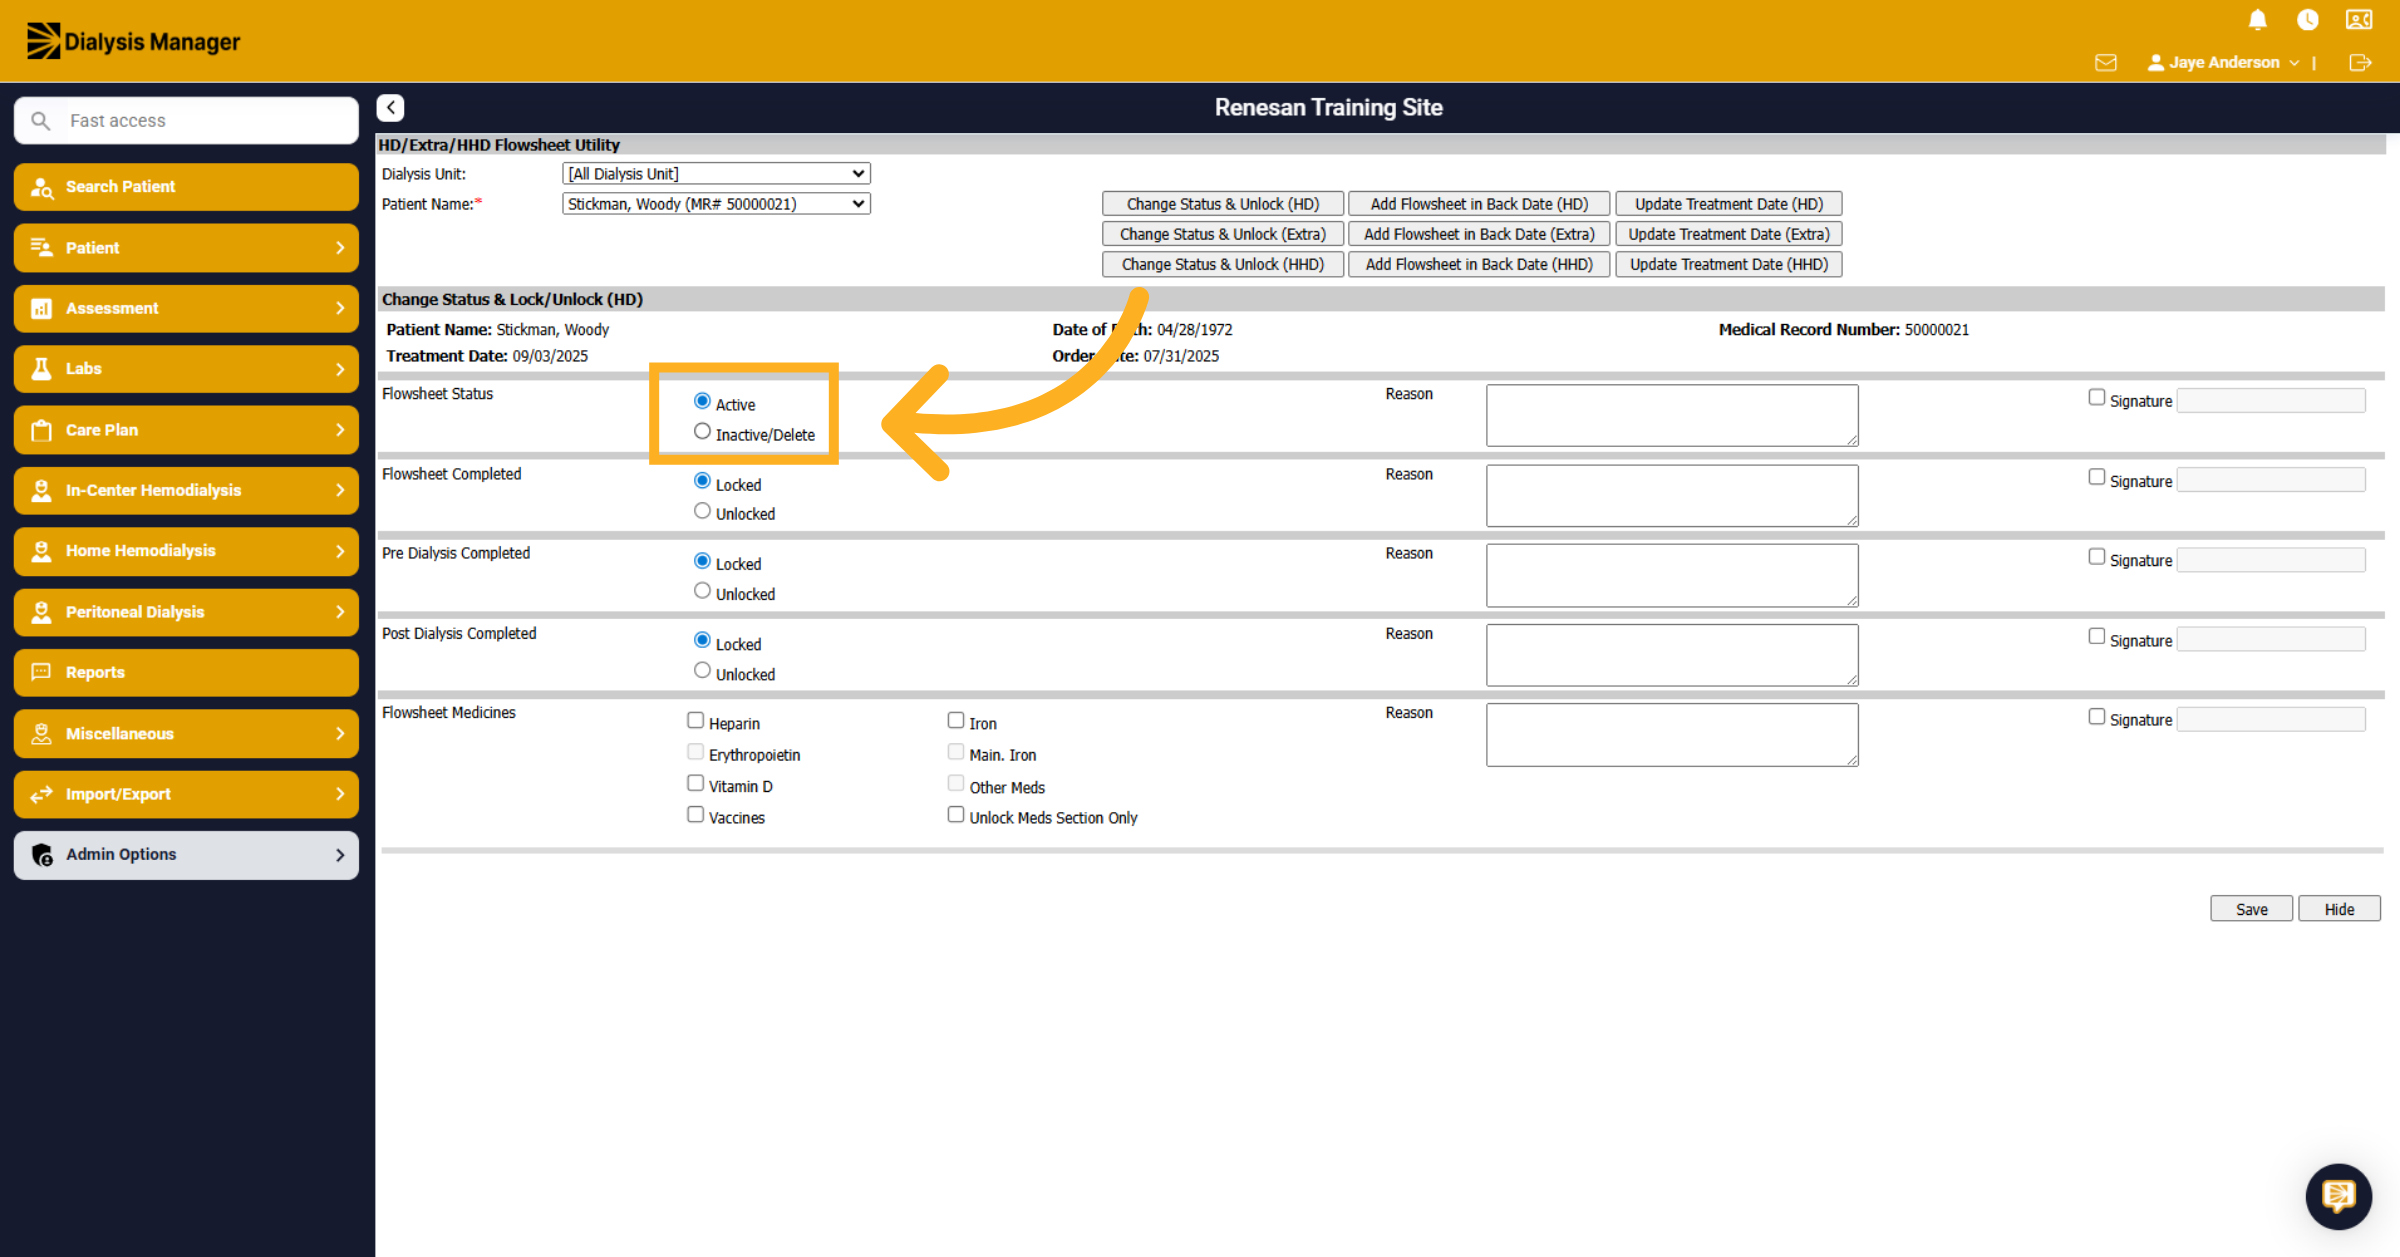Set Flowsheet Completed to Unlocked

click(x=702, y=511)
